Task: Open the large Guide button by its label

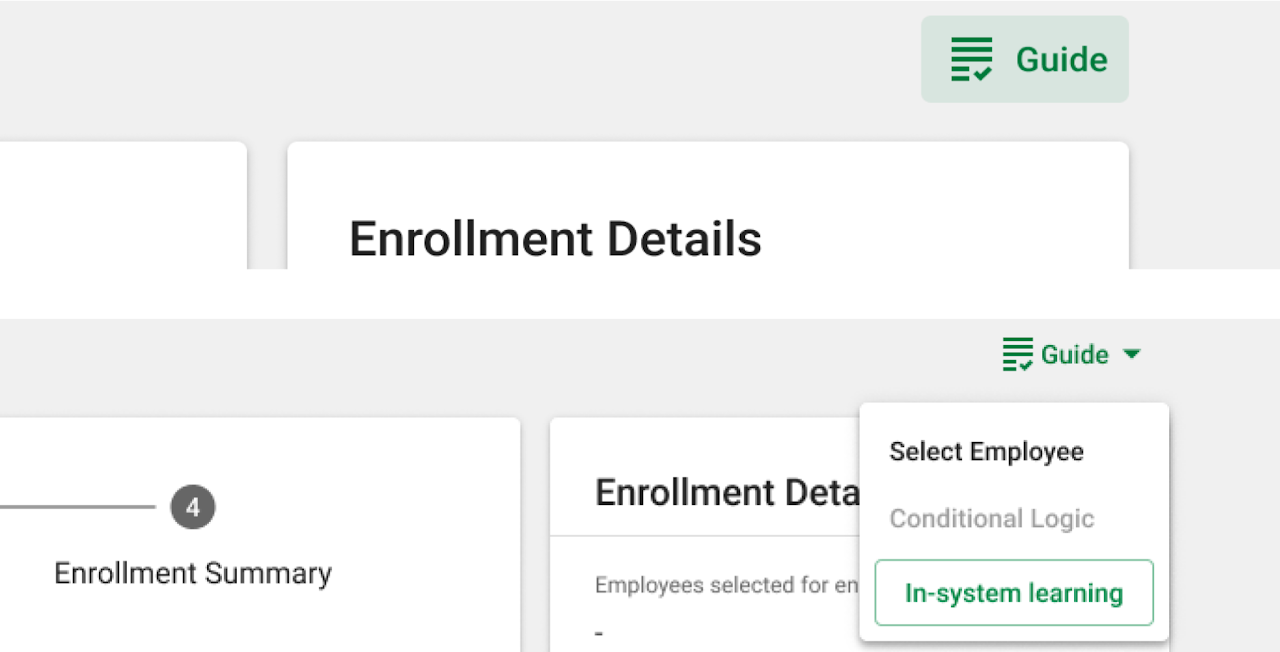Action: tap(1061, 60)
